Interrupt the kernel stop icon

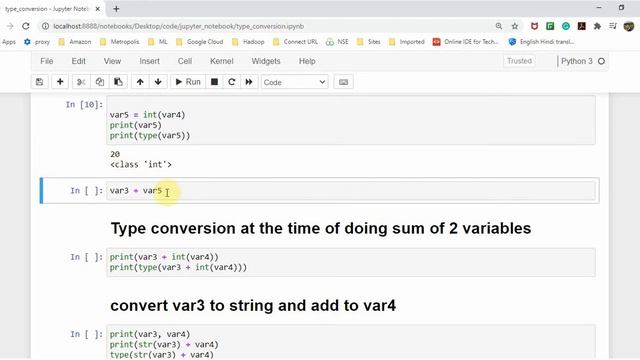[x=214, y=82]
